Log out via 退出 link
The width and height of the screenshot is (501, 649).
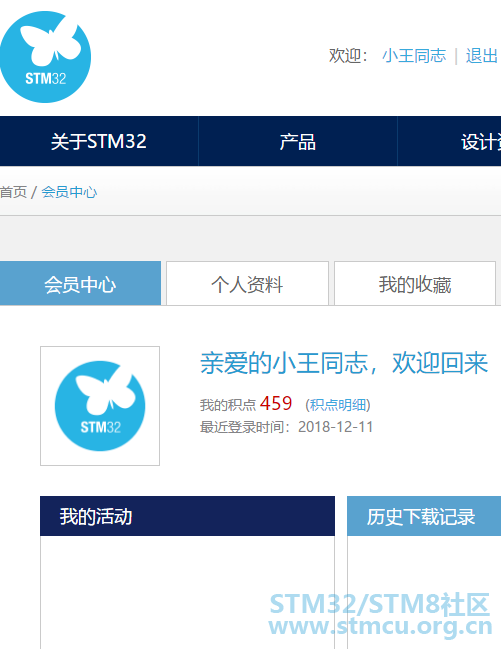click(x=482, y=55)
